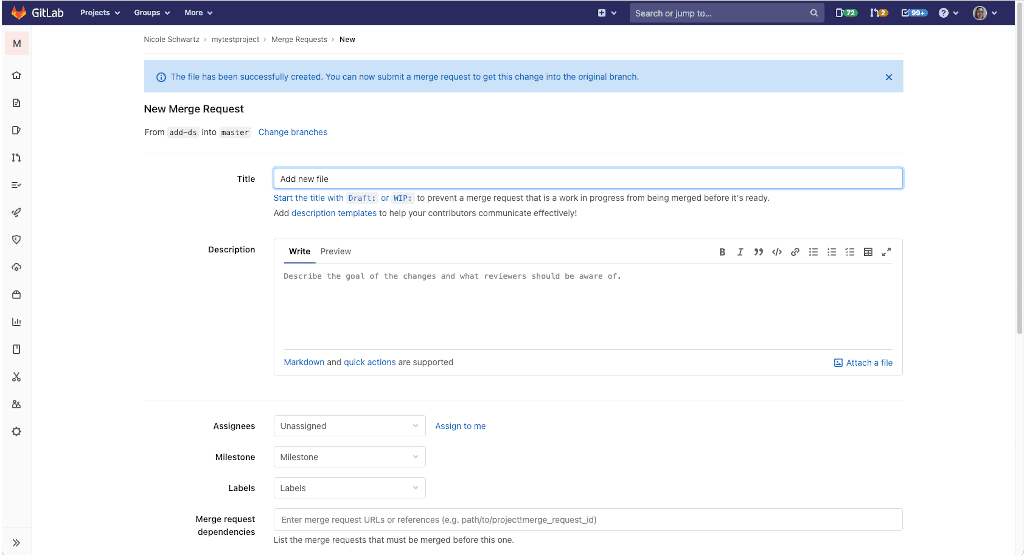Open the Milestone dropdown
1024x555 pixels.
tap(349, 457)
